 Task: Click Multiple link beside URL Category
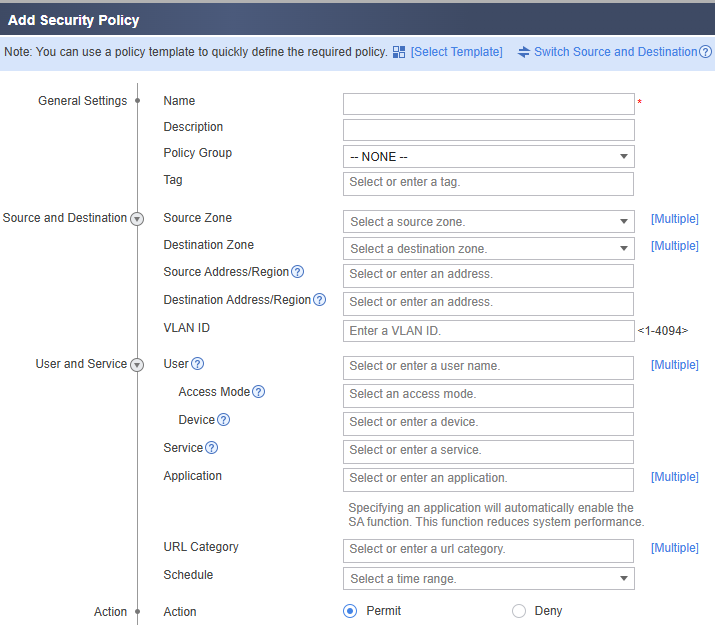(674, 548)
